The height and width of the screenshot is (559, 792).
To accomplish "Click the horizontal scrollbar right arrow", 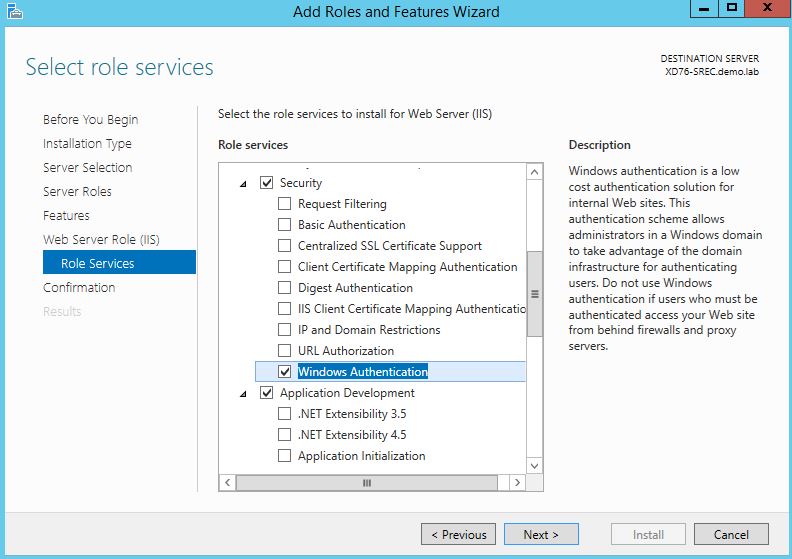I will 517,482.
